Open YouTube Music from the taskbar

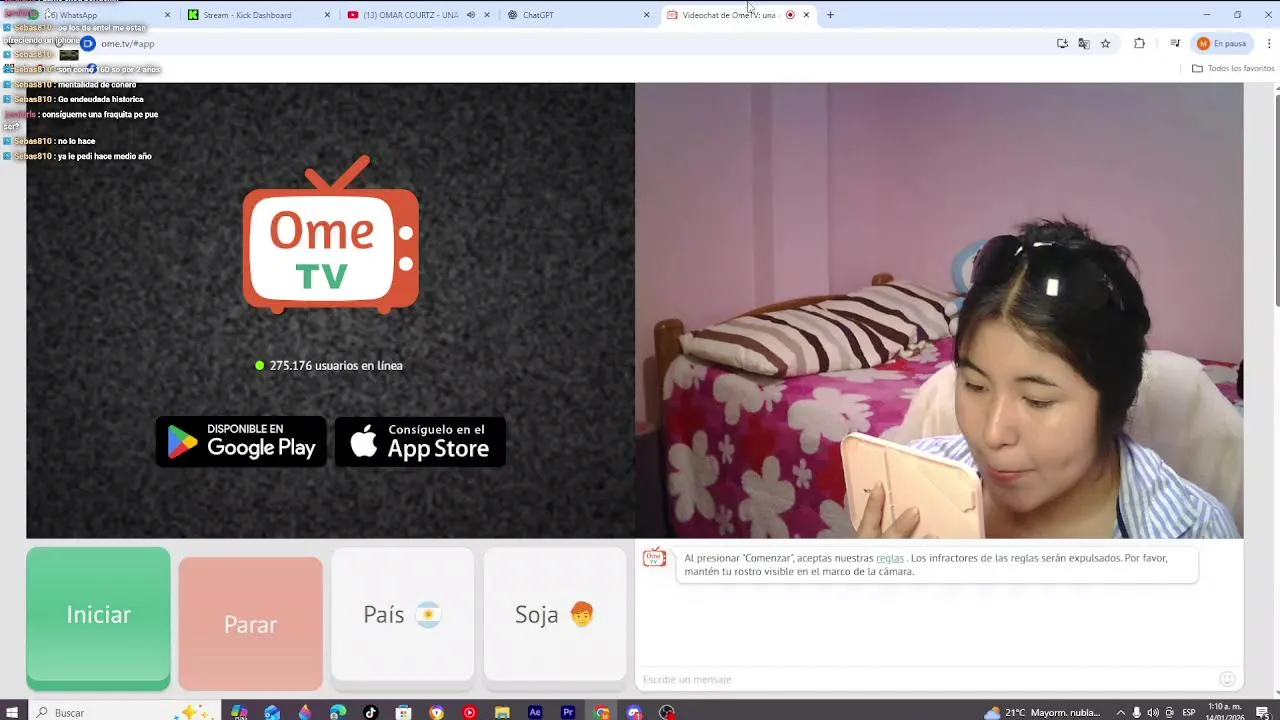pyautogui.click(x=470, y=712)
